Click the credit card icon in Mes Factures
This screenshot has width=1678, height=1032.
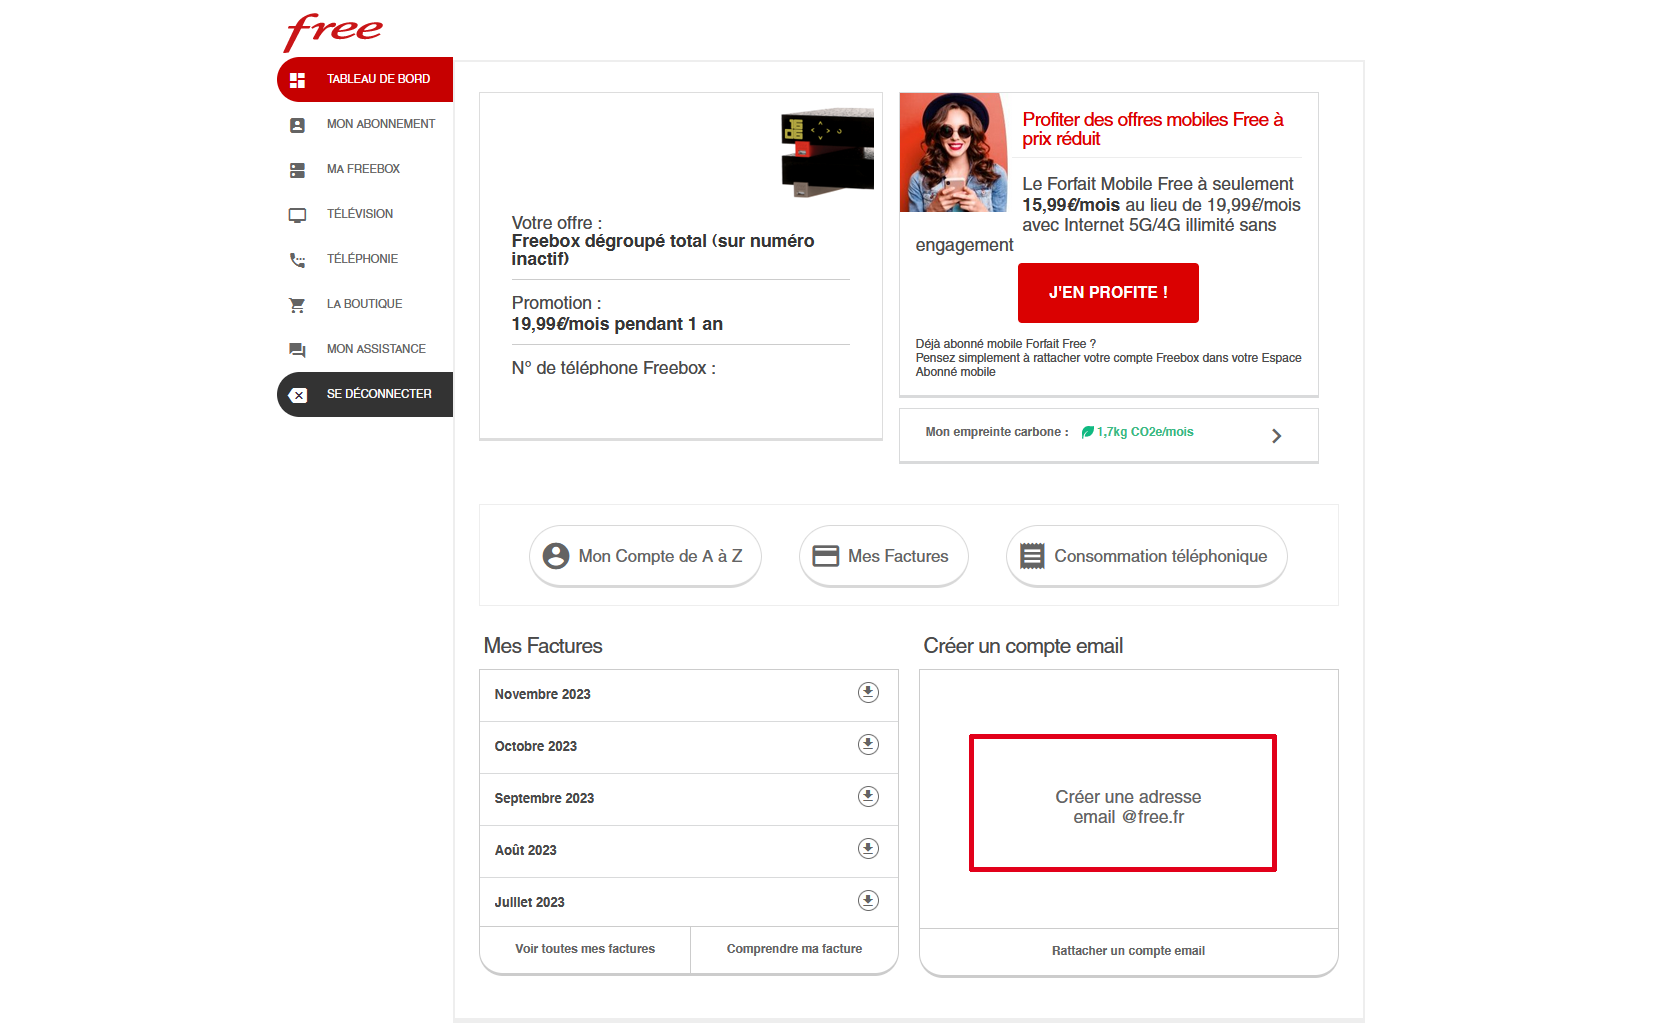[826, 556]
